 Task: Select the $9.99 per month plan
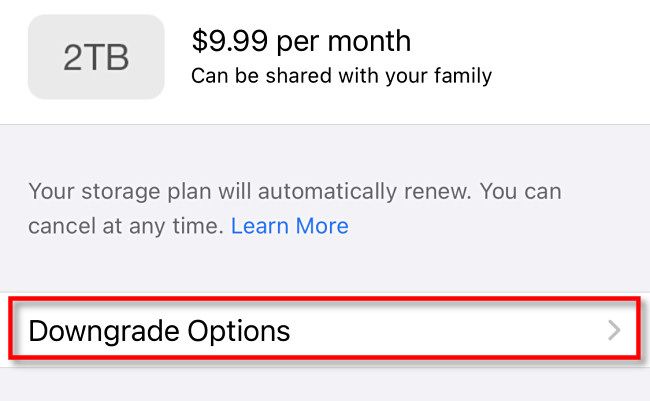300,42
